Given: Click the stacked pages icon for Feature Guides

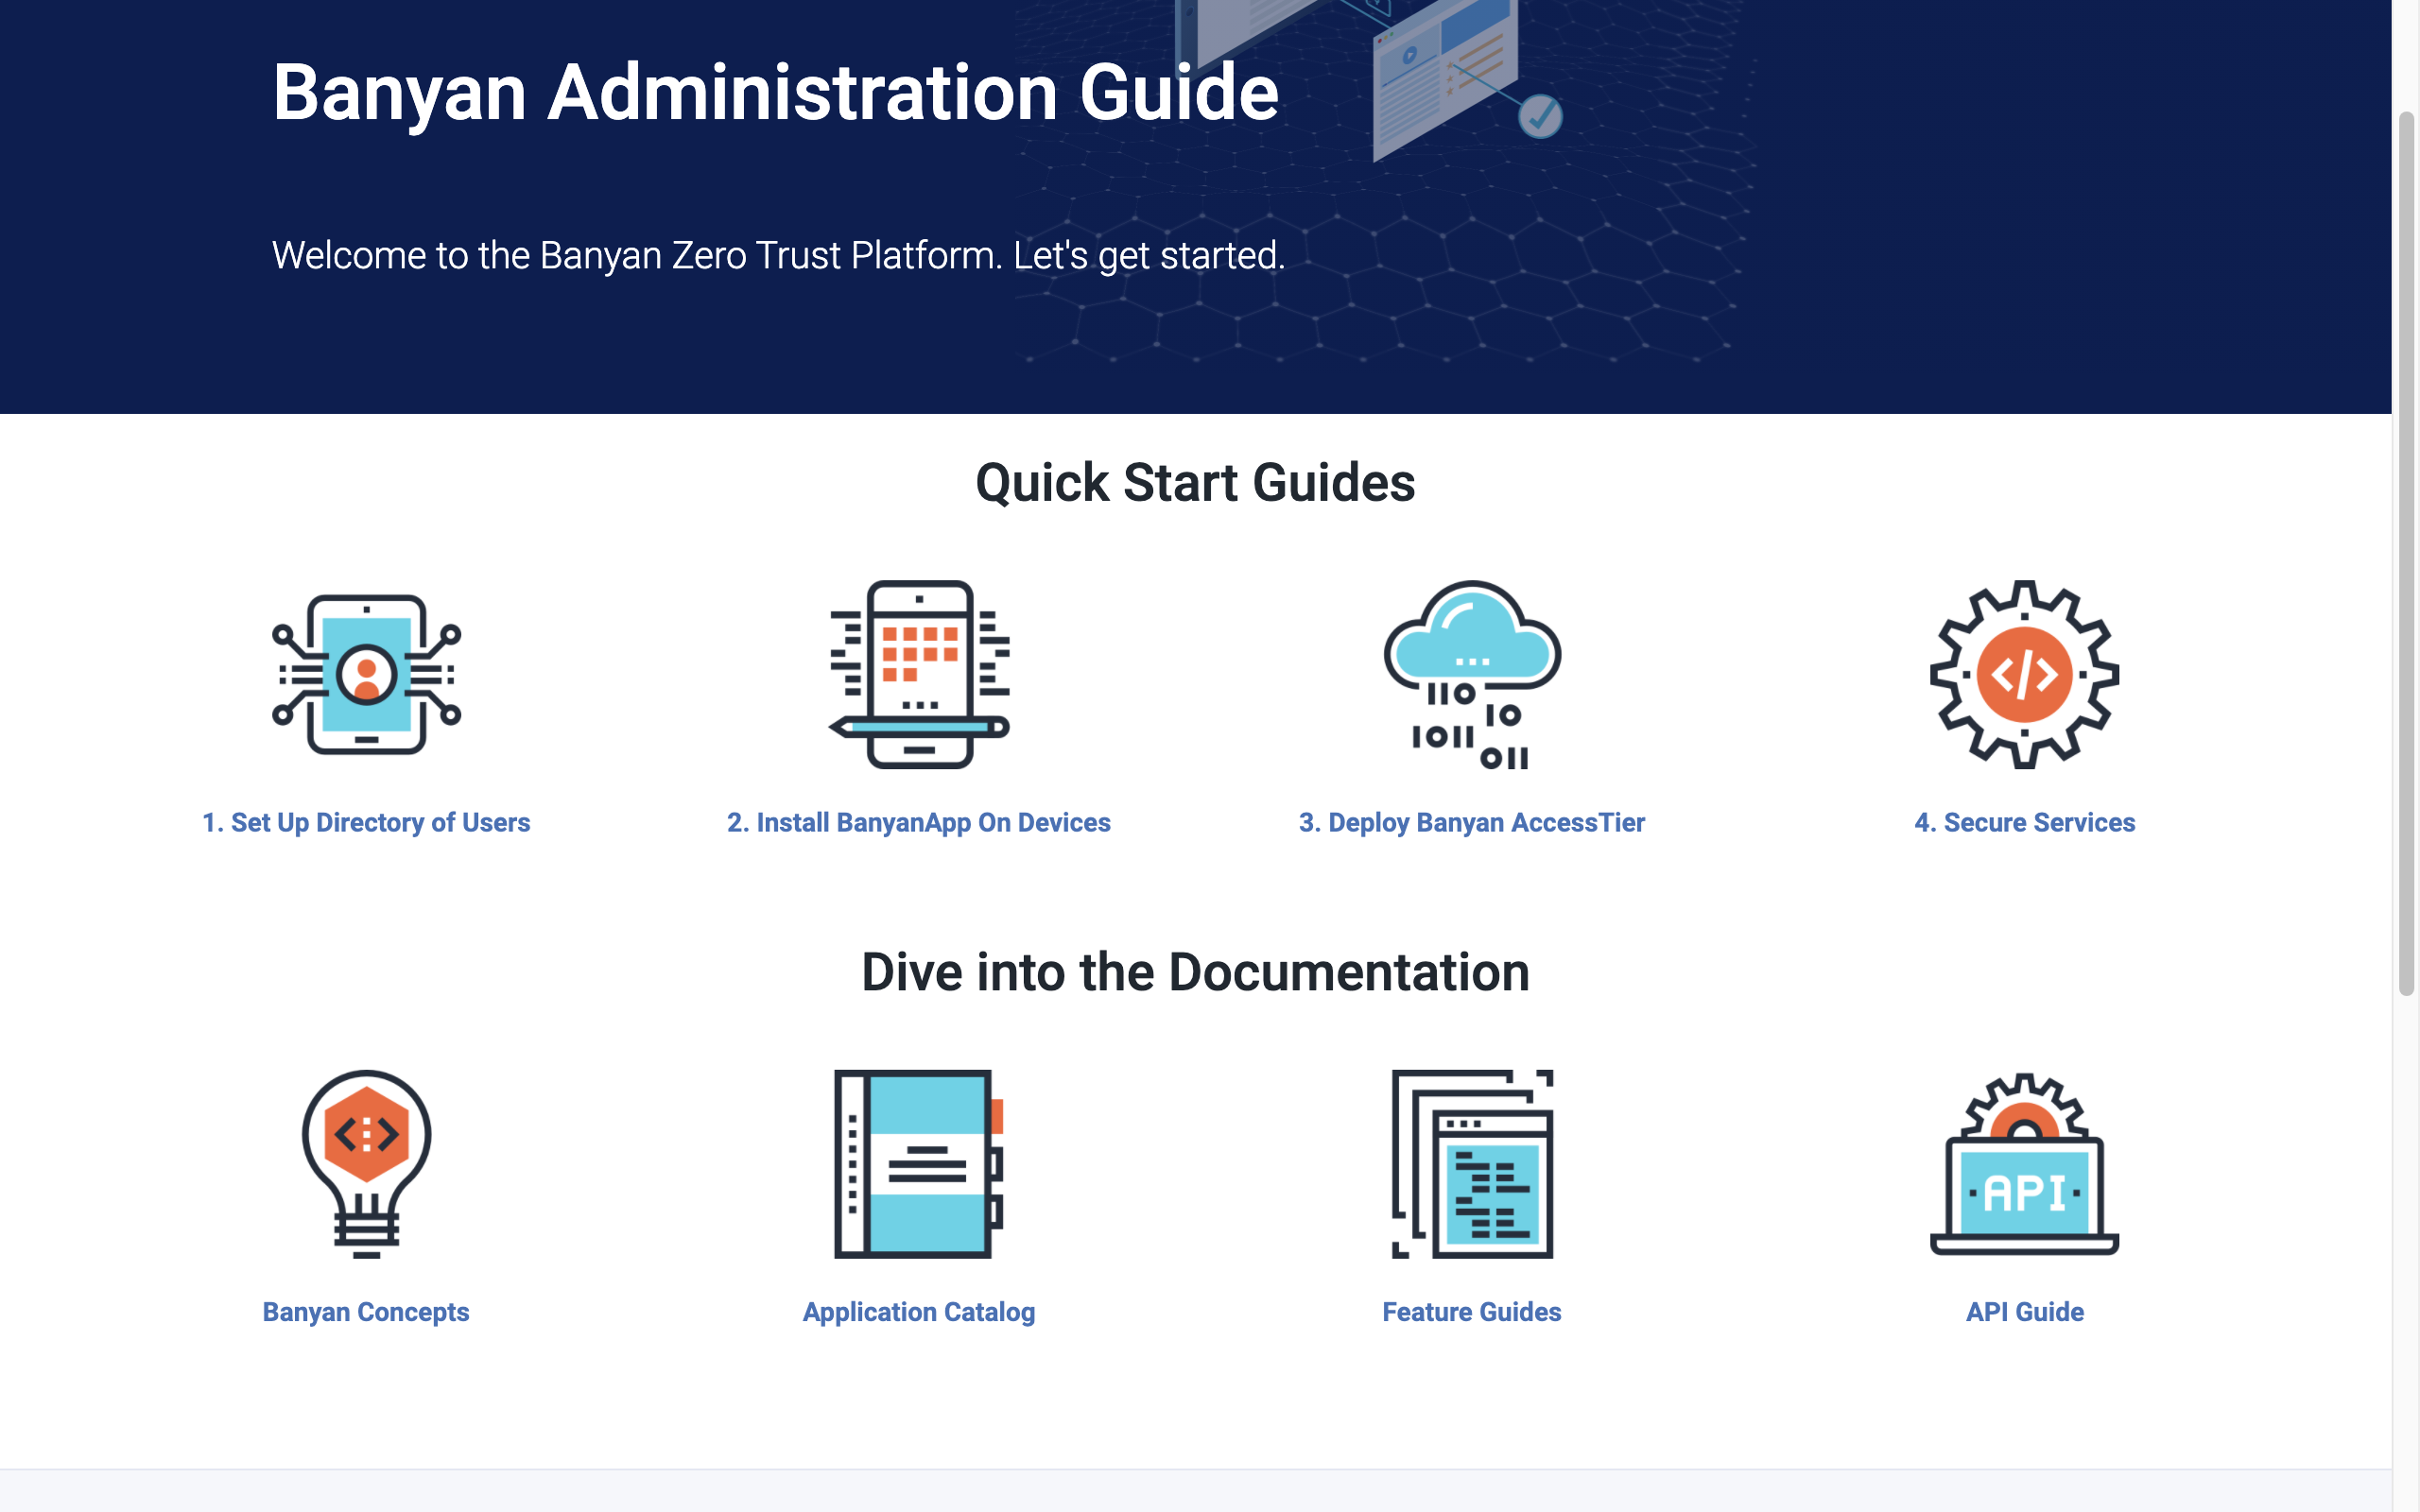Looking at the screenshot, I should 1472,1164.
